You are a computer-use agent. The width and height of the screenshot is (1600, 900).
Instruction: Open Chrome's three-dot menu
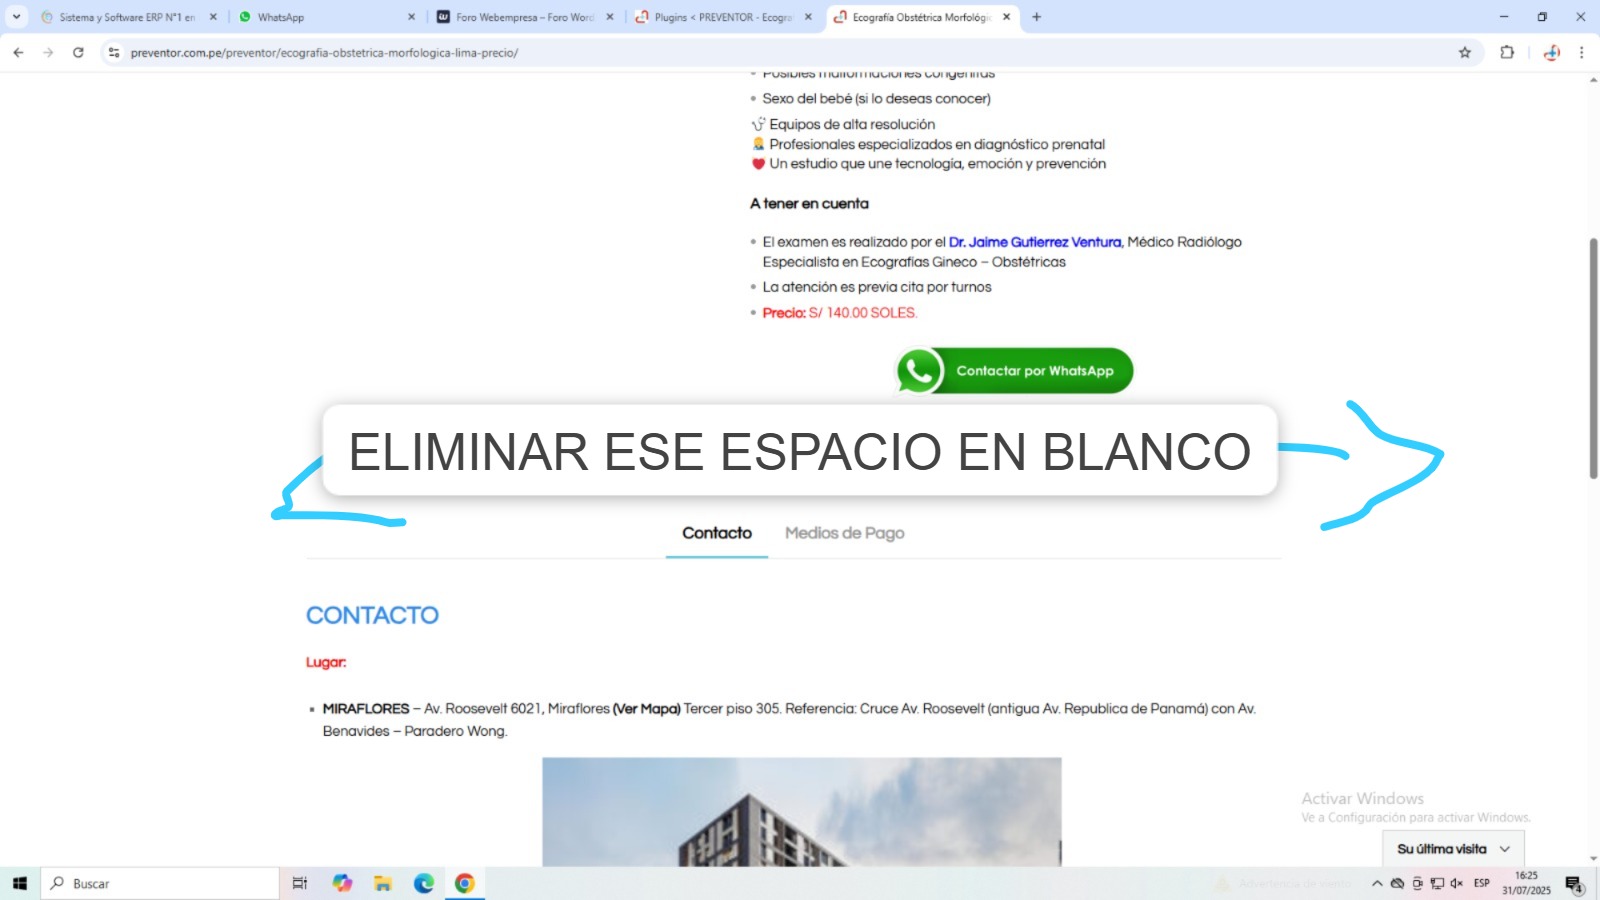(1581, 53)
